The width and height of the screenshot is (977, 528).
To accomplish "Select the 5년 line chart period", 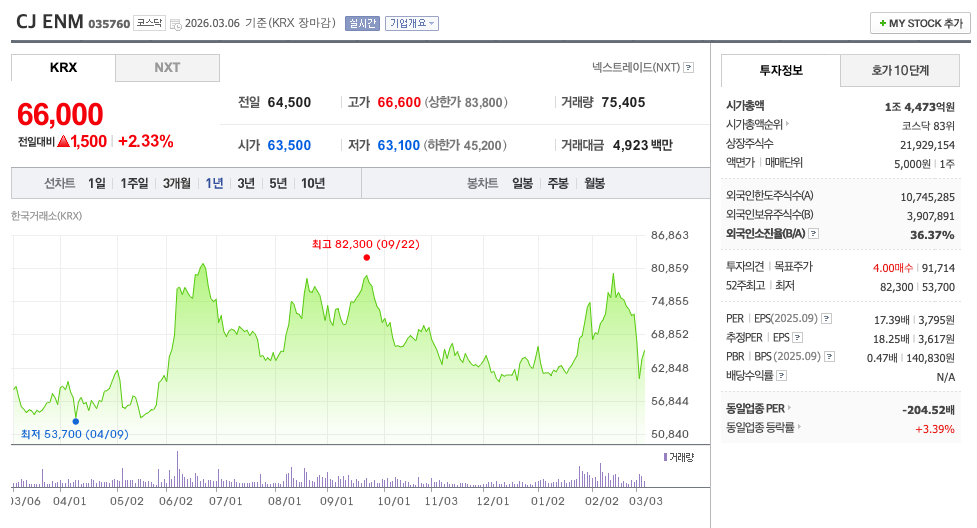I will coord(278,183).
